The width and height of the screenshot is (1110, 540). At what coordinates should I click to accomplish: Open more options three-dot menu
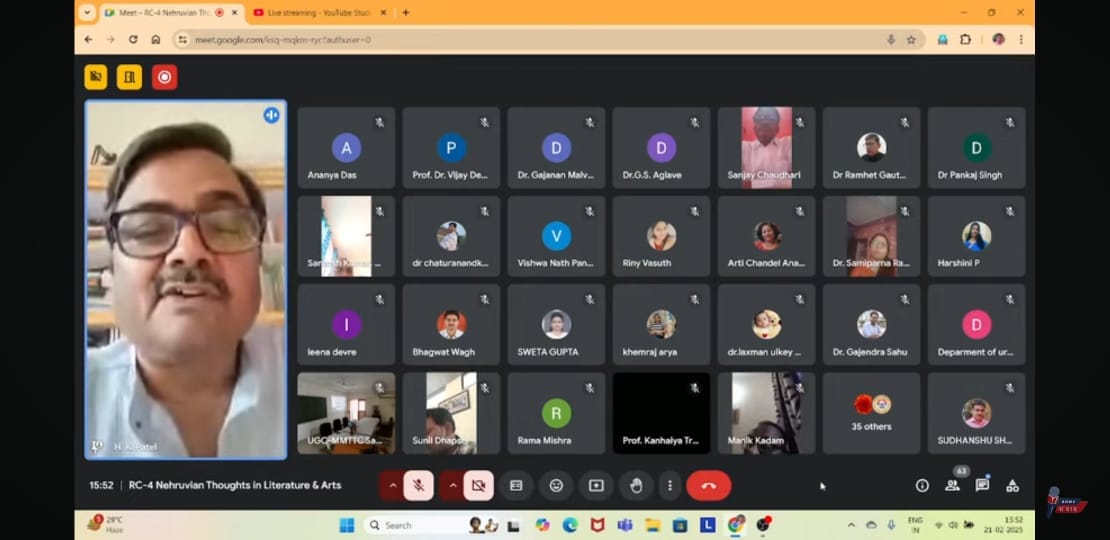coord(670,485)
